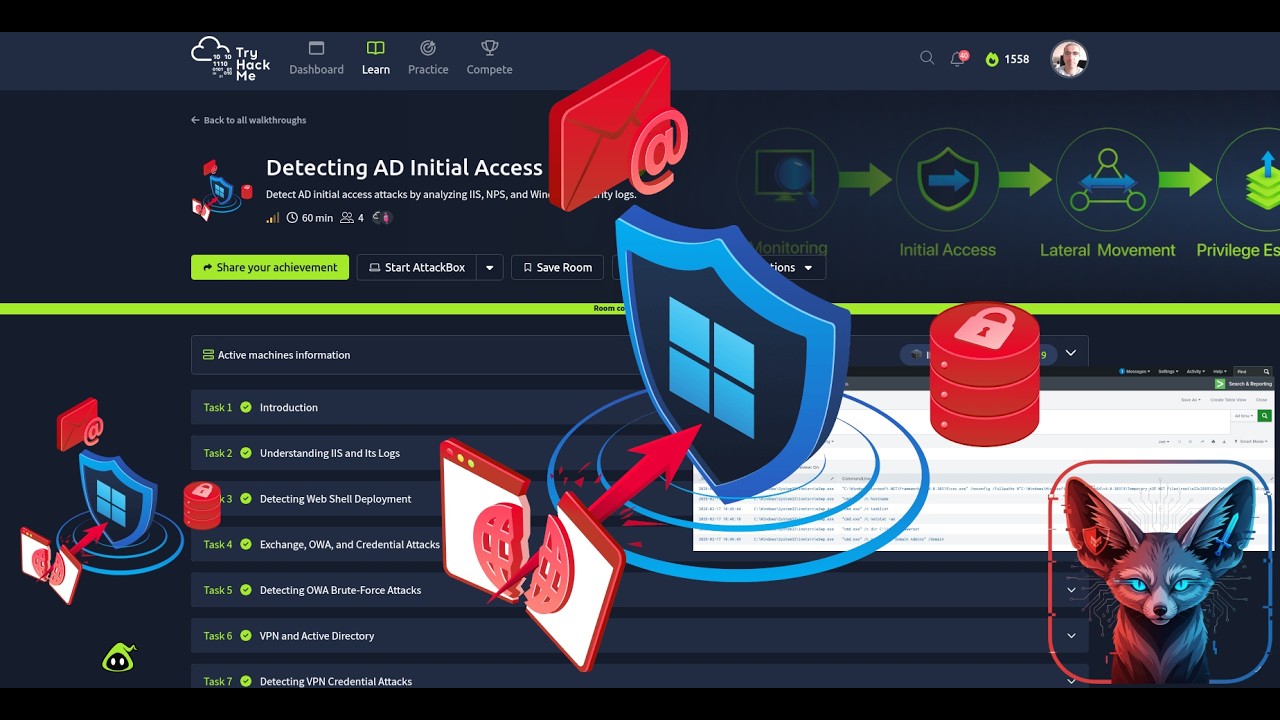Image resolution: width=1280 pixels, height=720 pixels.
Task: Open the Dashboard nav item
Action: click(x=316, y=59)
